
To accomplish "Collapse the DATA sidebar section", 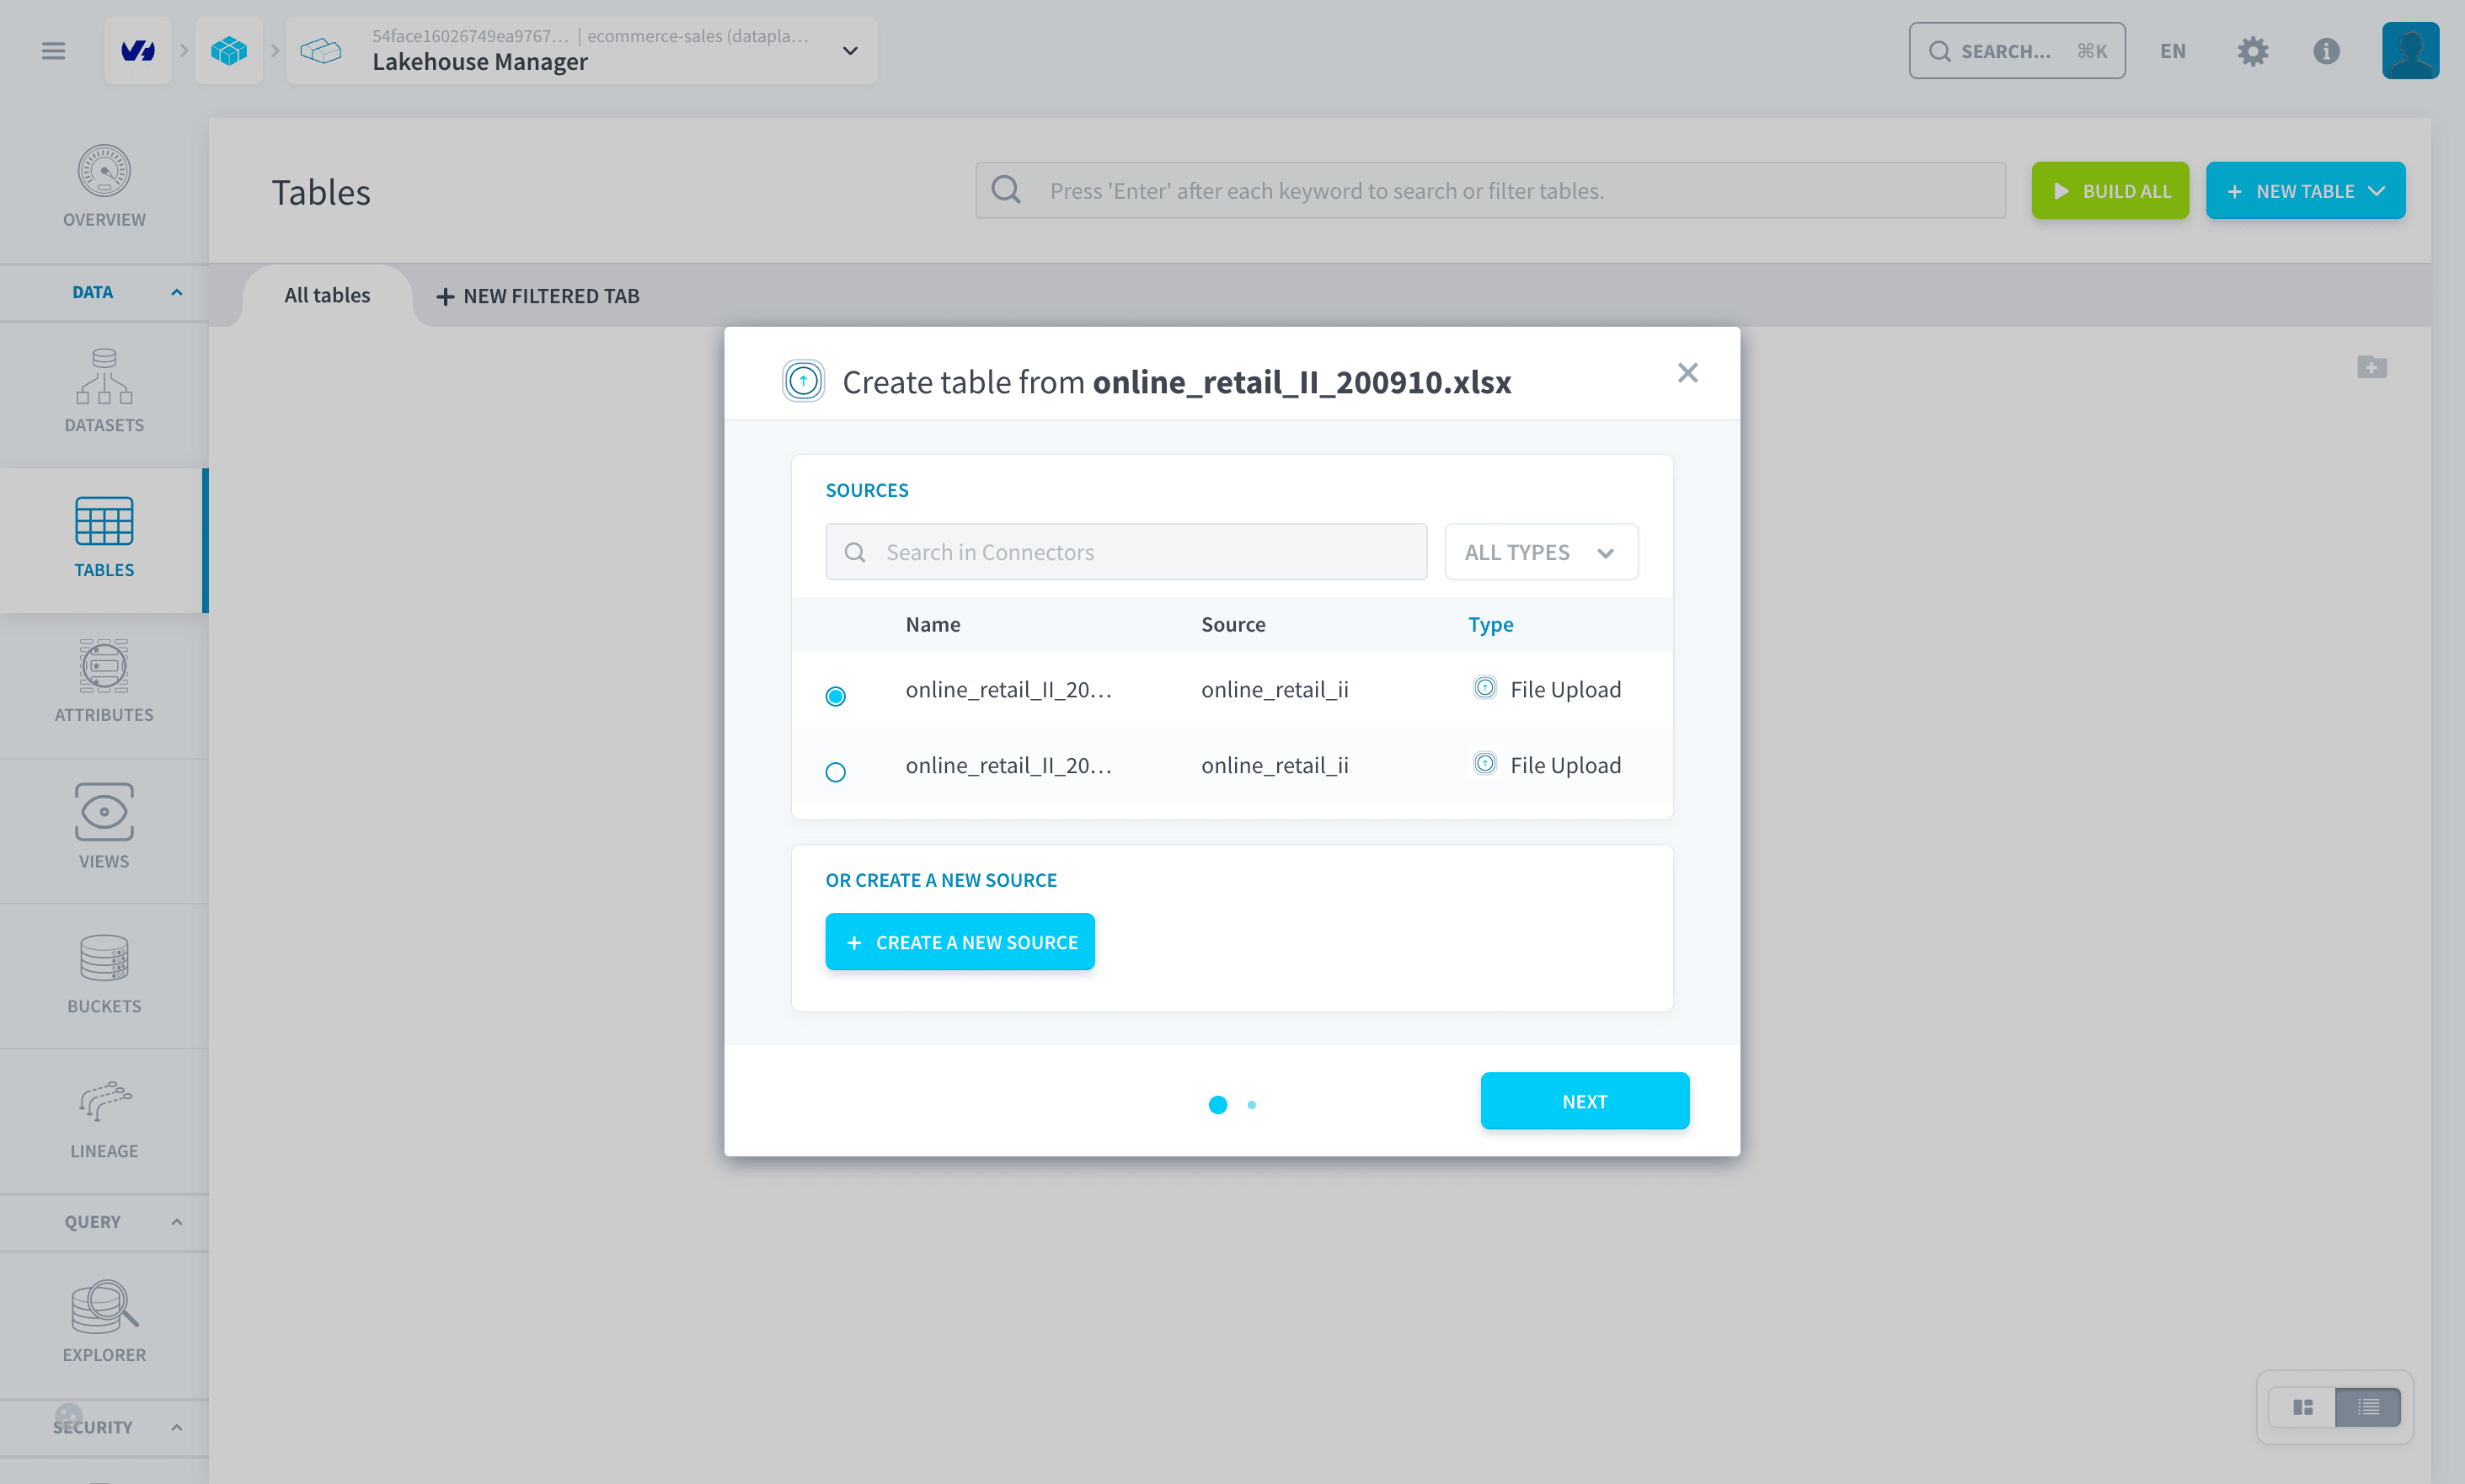I will click(104, 292).
